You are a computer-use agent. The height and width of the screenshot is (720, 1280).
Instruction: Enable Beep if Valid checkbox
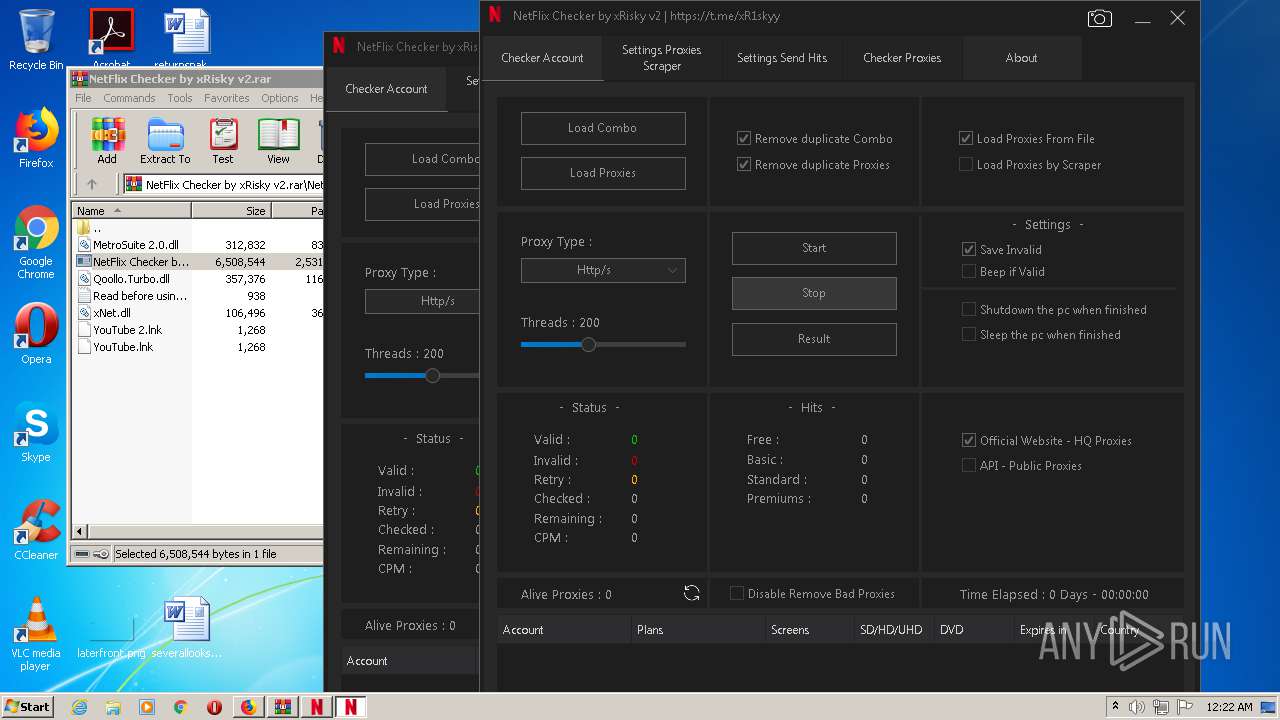point(969,271)
